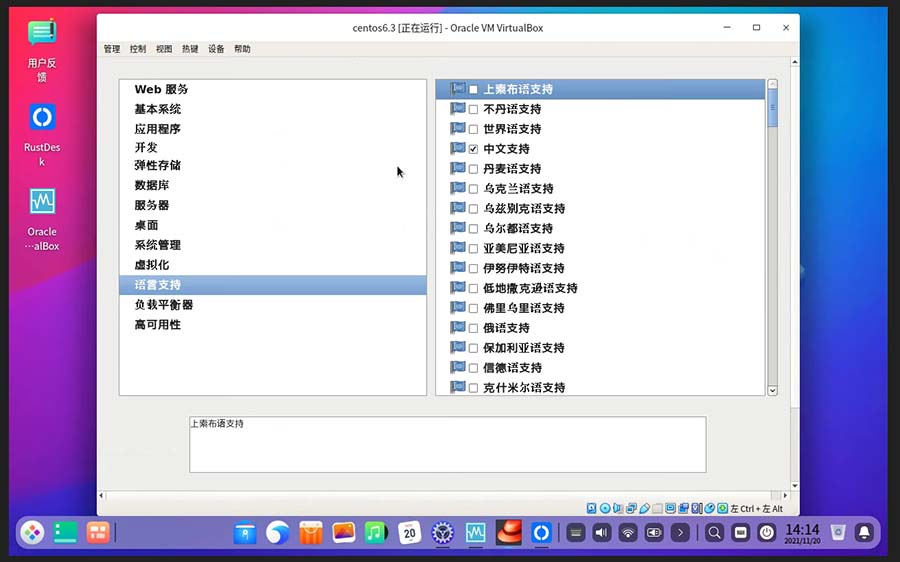Open the calendar dock icon showing 20
This screenshot has width=900, height=562.
click(410, 533)
